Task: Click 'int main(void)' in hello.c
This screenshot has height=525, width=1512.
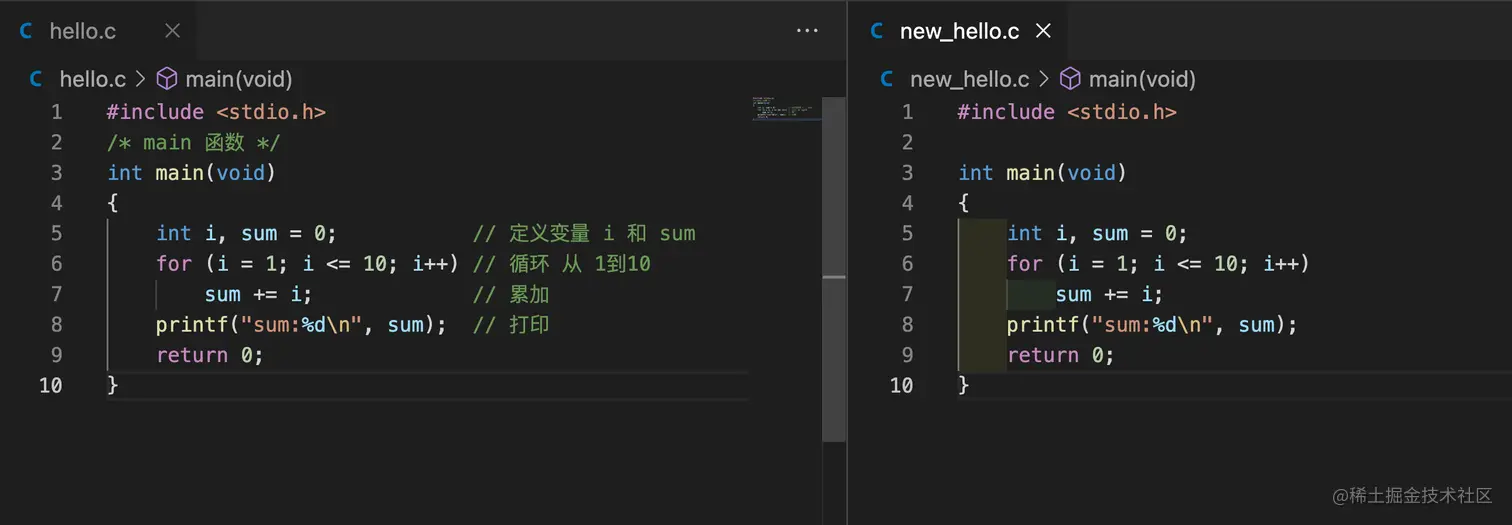Action: (192, 173)
